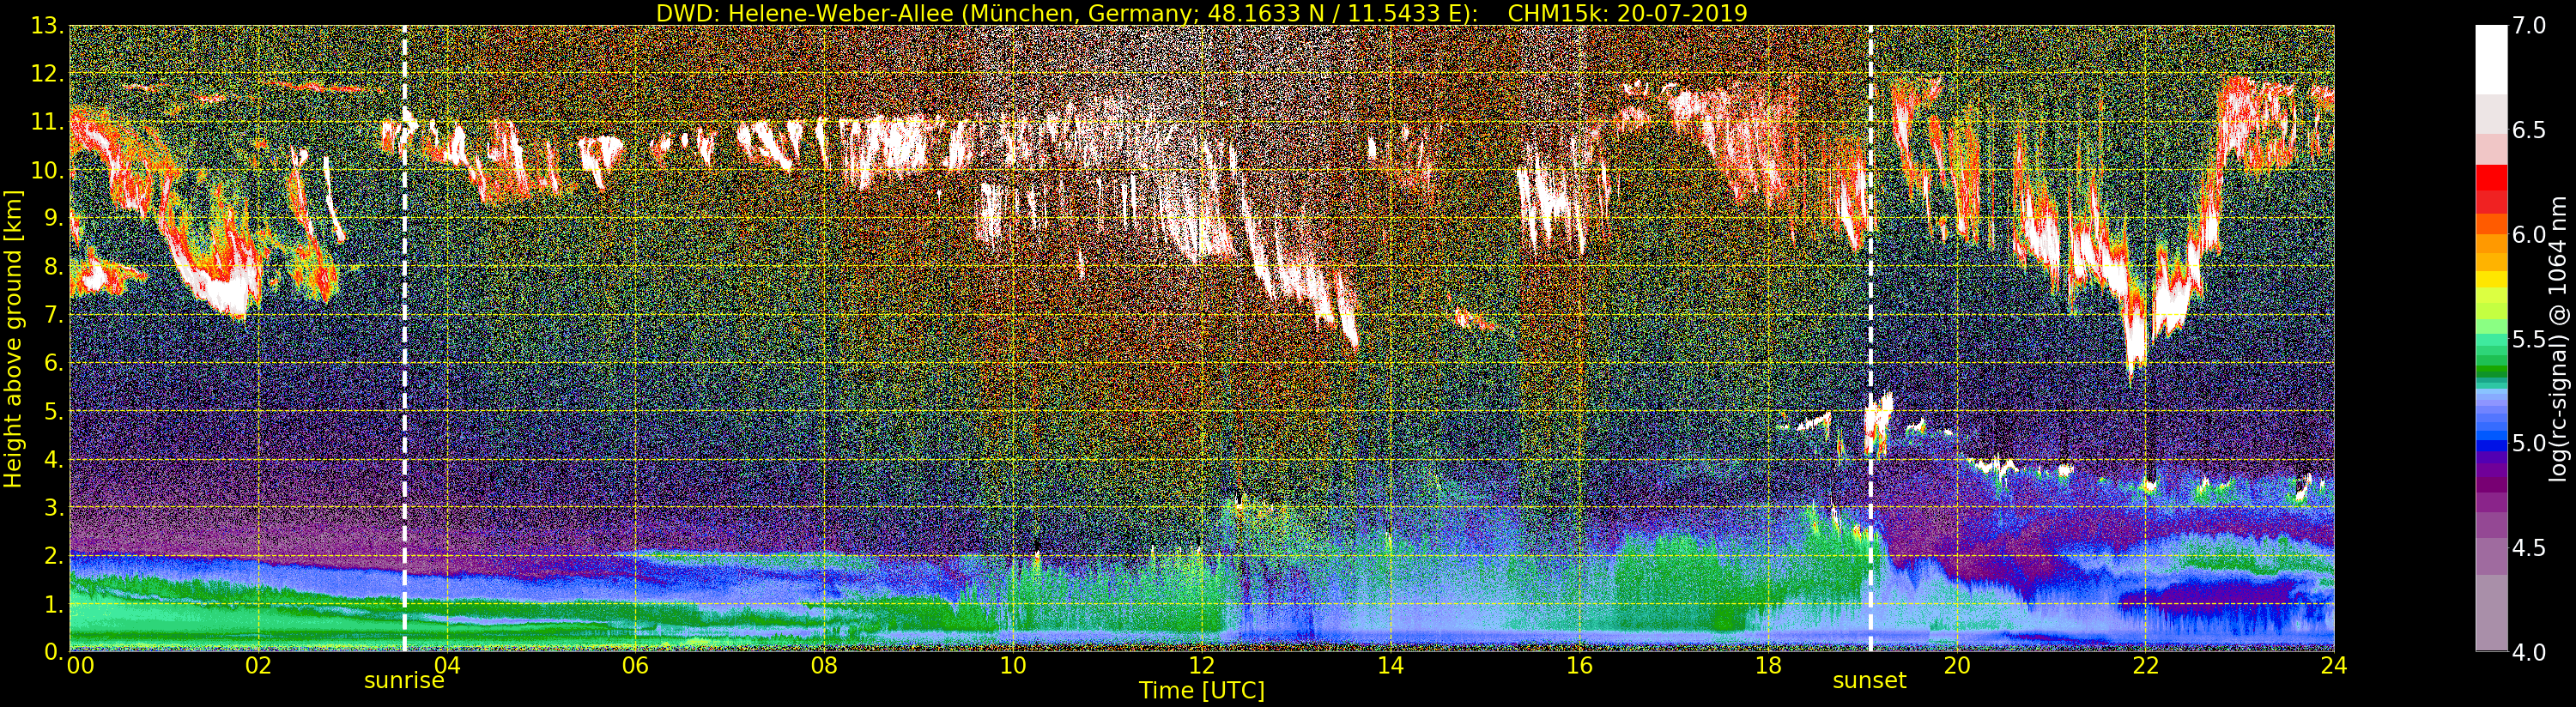The image size is (2576, 707).
Task: Click the height tick label 6.
Action: pyautogui.click(x=52, y=364)
